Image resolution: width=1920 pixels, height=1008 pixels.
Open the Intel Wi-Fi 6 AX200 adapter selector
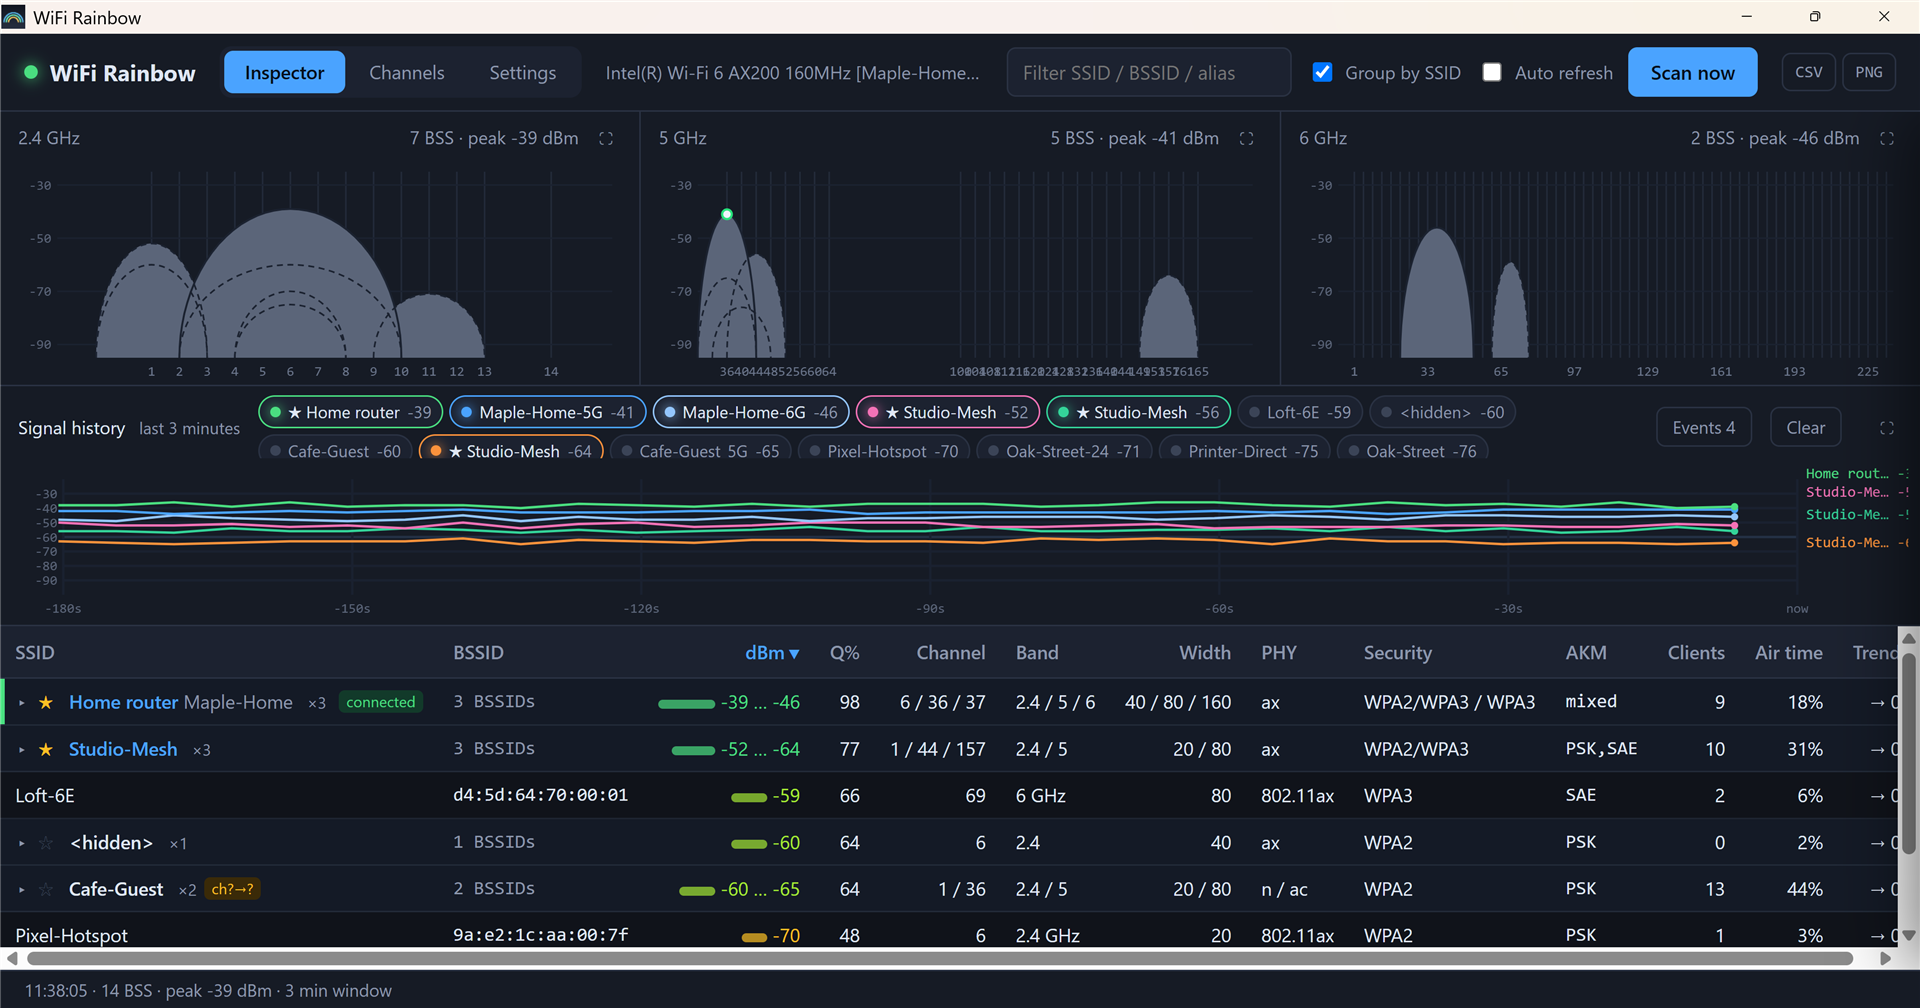(792, 73)
